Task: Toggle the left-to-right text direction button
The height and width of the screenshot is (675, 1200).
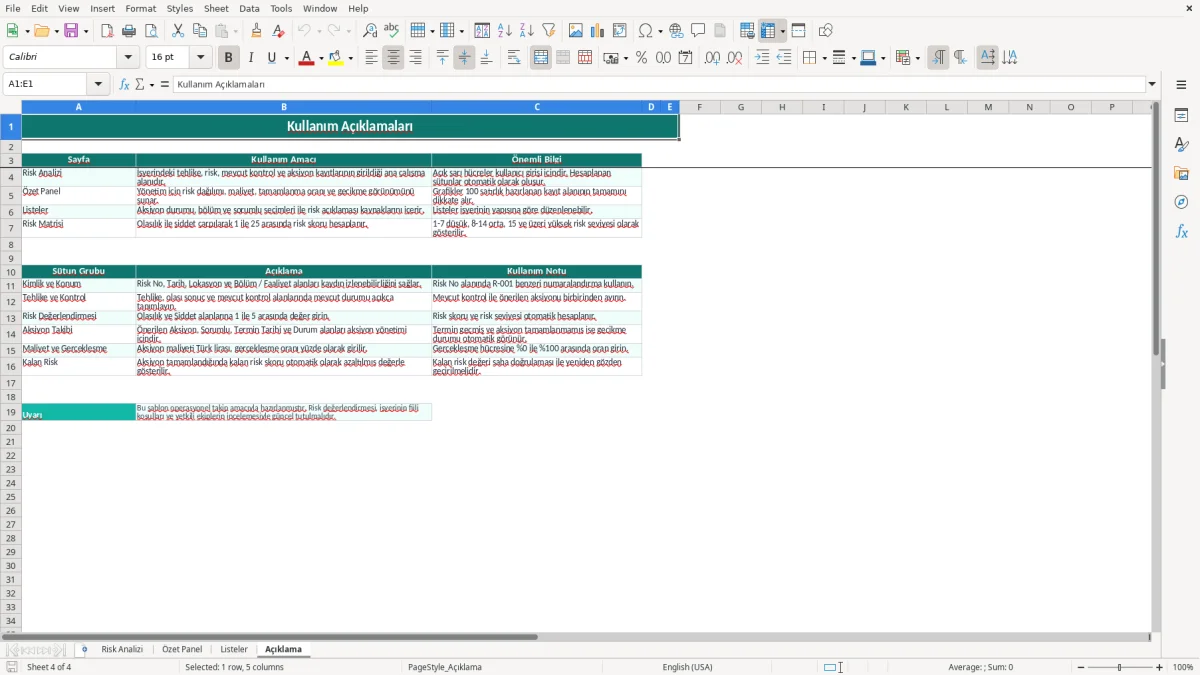Action: coord(938,58)
